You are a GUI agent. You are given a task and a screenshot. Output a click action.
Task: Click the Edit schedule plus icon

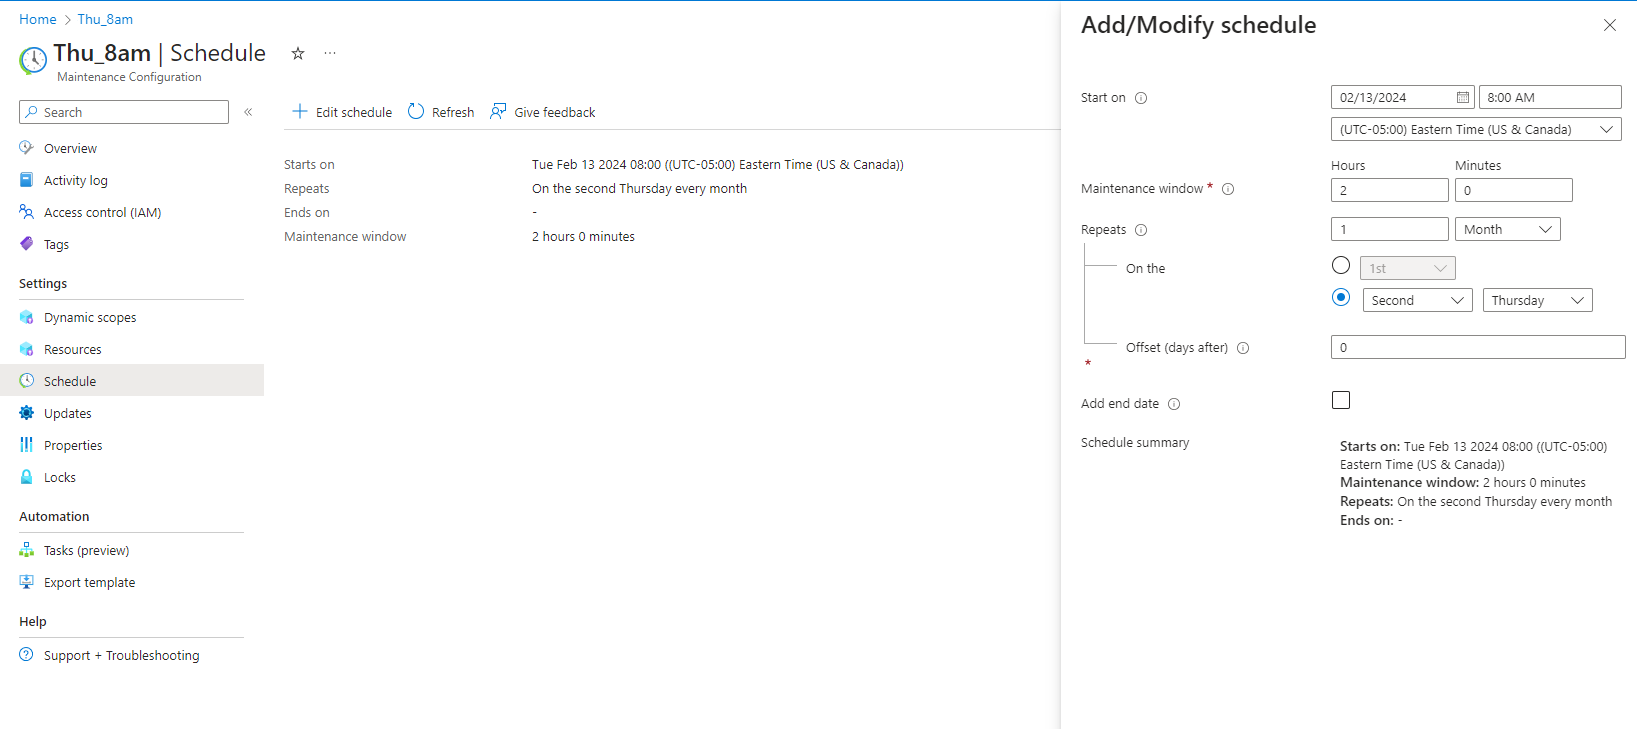pos(300,111)
